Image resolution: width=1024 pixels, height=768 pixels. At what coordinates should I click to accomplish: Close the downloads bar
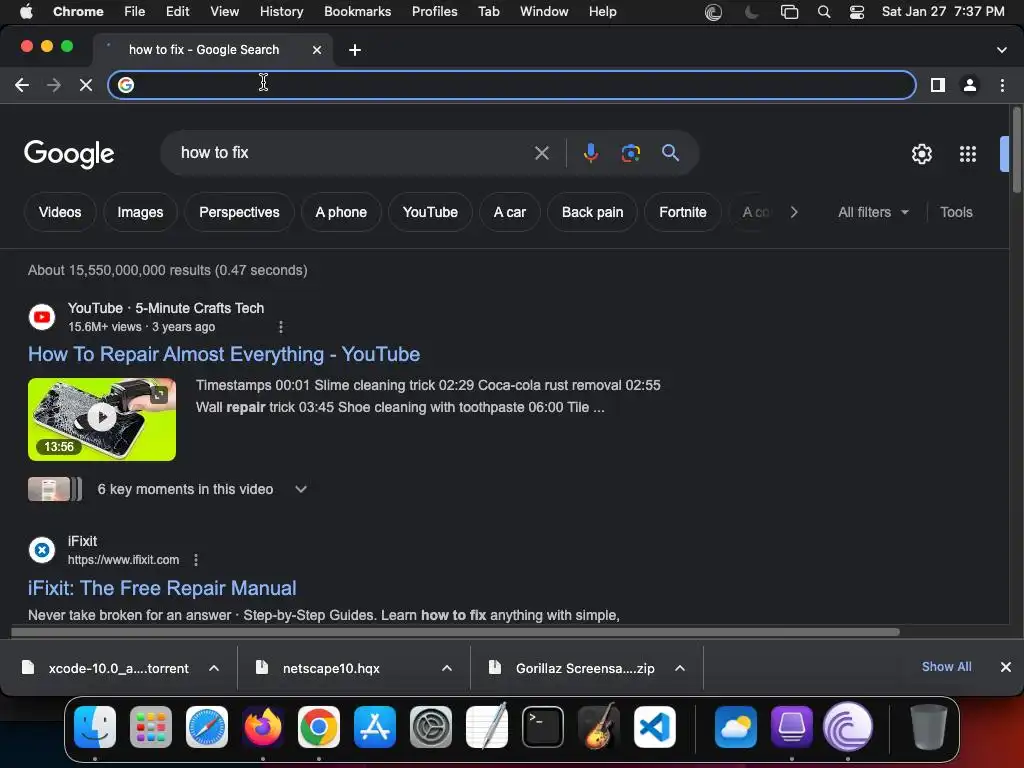[1006, 667]
